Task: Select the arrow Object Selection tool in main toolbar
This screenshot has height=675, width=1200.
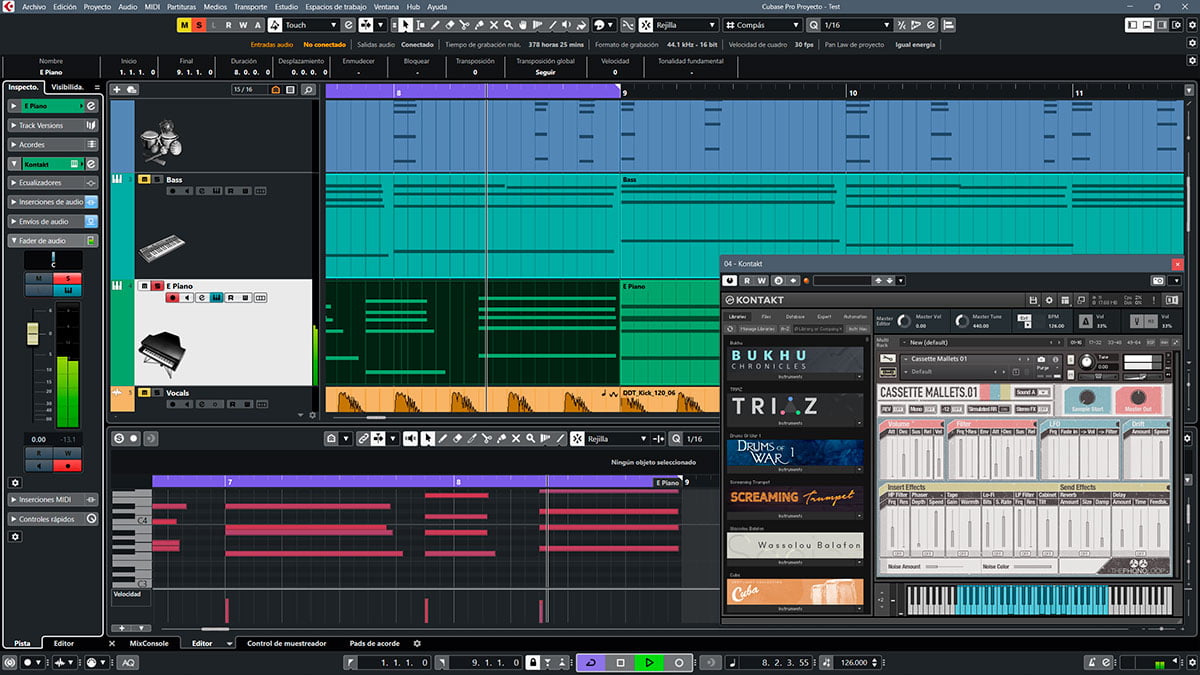Action: (x=405, y=25)
